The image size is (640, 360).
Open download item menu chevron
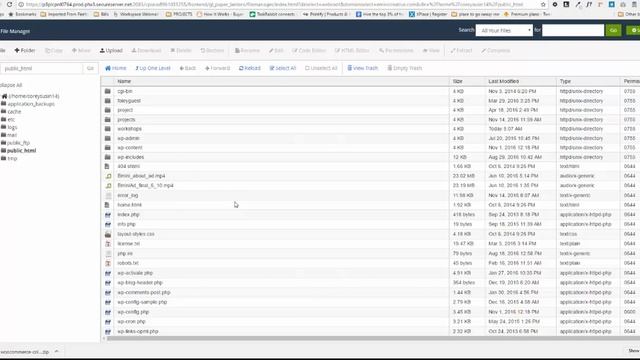coord(56,351)
